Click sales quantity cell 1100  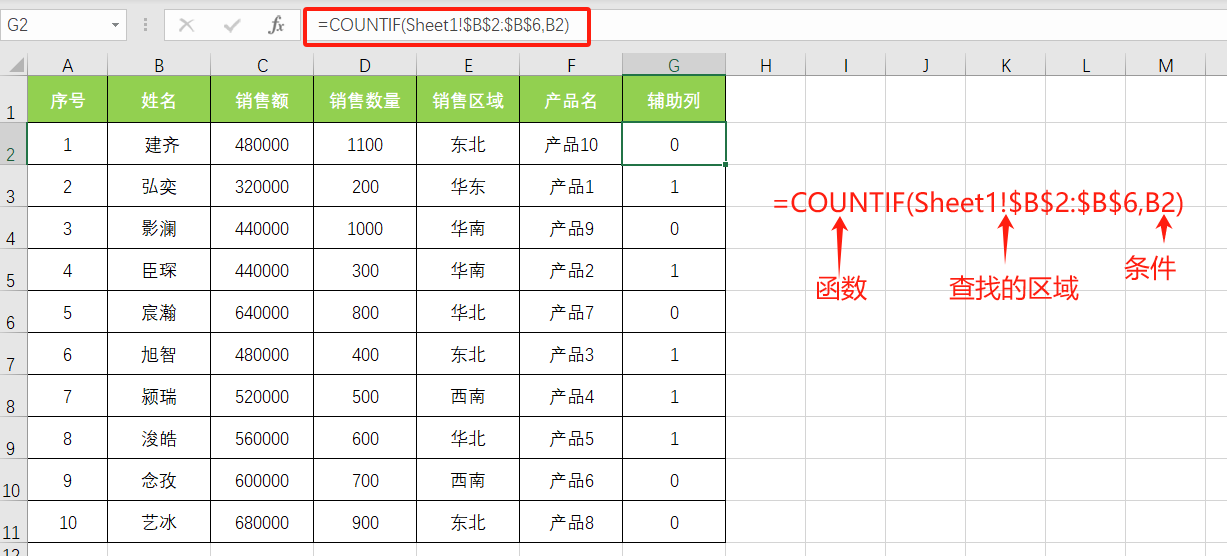coord(365,144)
